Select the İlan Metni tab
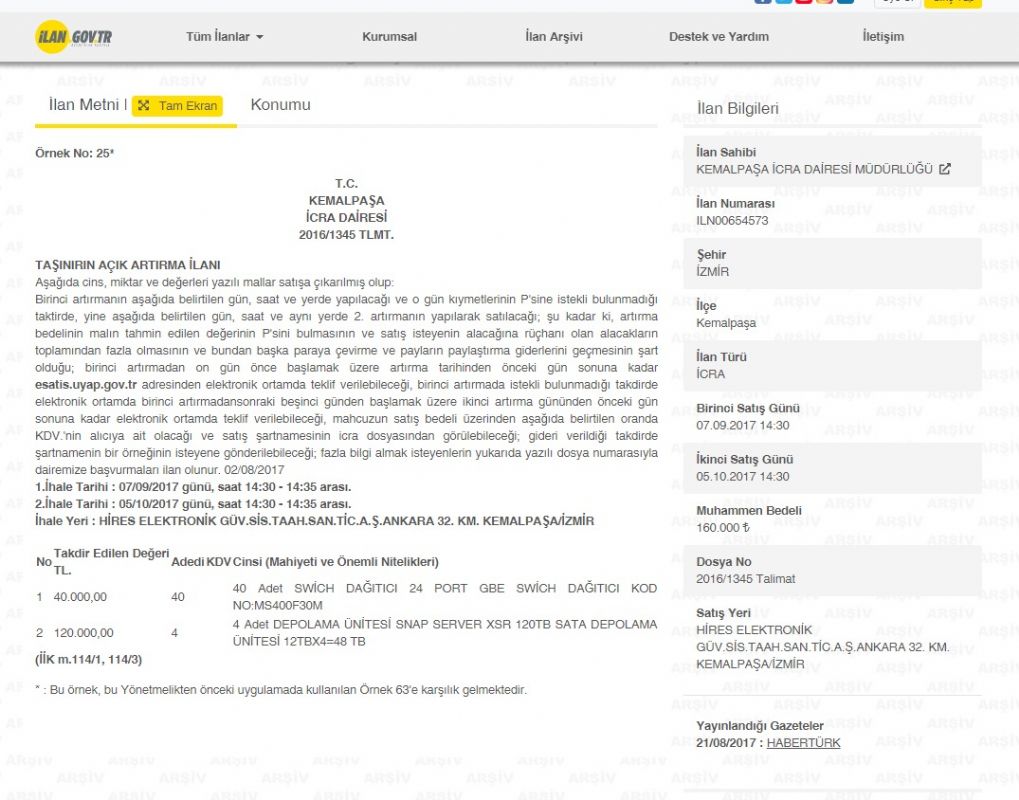This screenshot has height=800, width=1019. pos(84,105)
